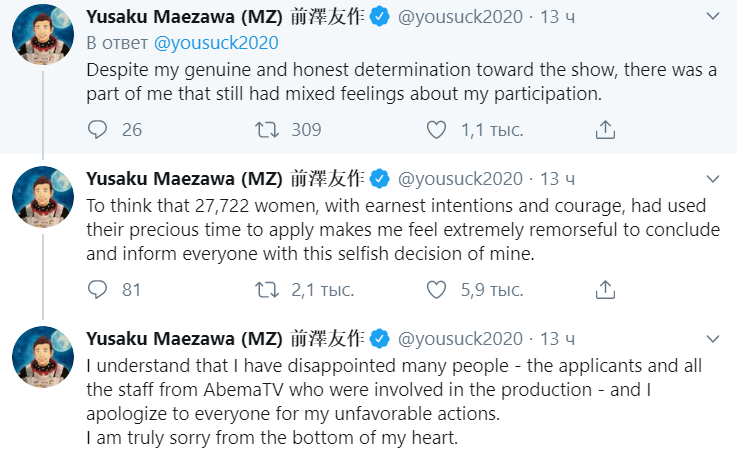Screen dimensions: 737x455
Task: Click the '13 ч' timestamp on second tweet
Action: click(557, 179)
